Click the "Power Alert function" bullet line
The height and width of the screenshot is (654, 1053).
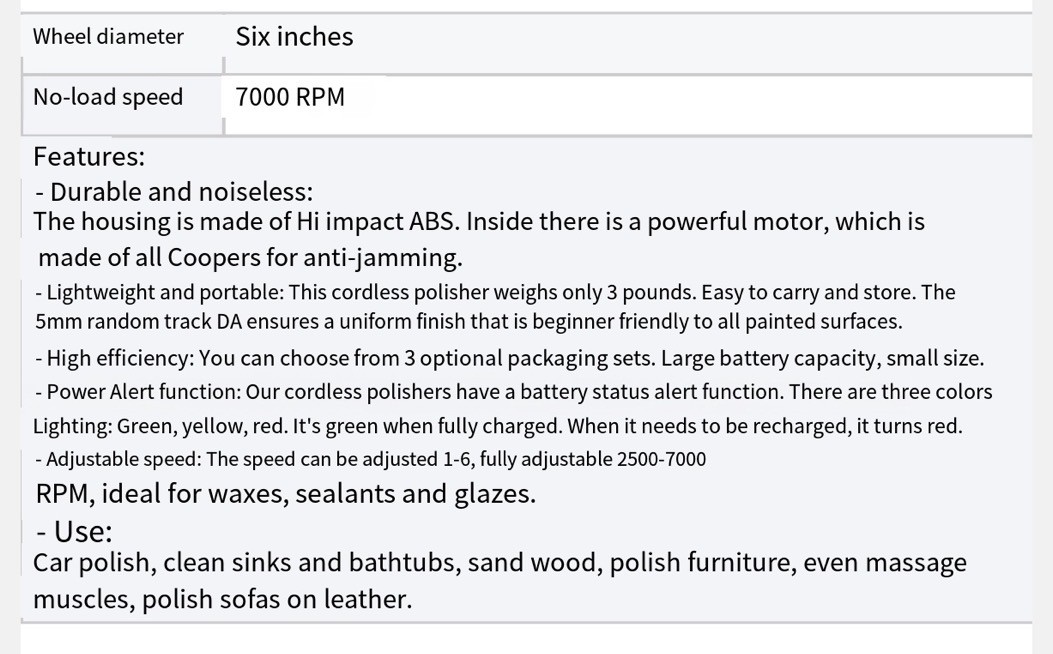[513, 392]
